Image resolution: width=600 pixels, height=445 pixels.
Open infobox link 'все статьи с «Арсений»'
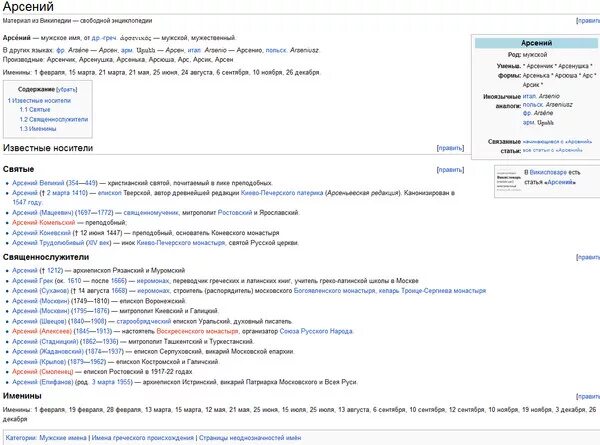pos(553,150)
